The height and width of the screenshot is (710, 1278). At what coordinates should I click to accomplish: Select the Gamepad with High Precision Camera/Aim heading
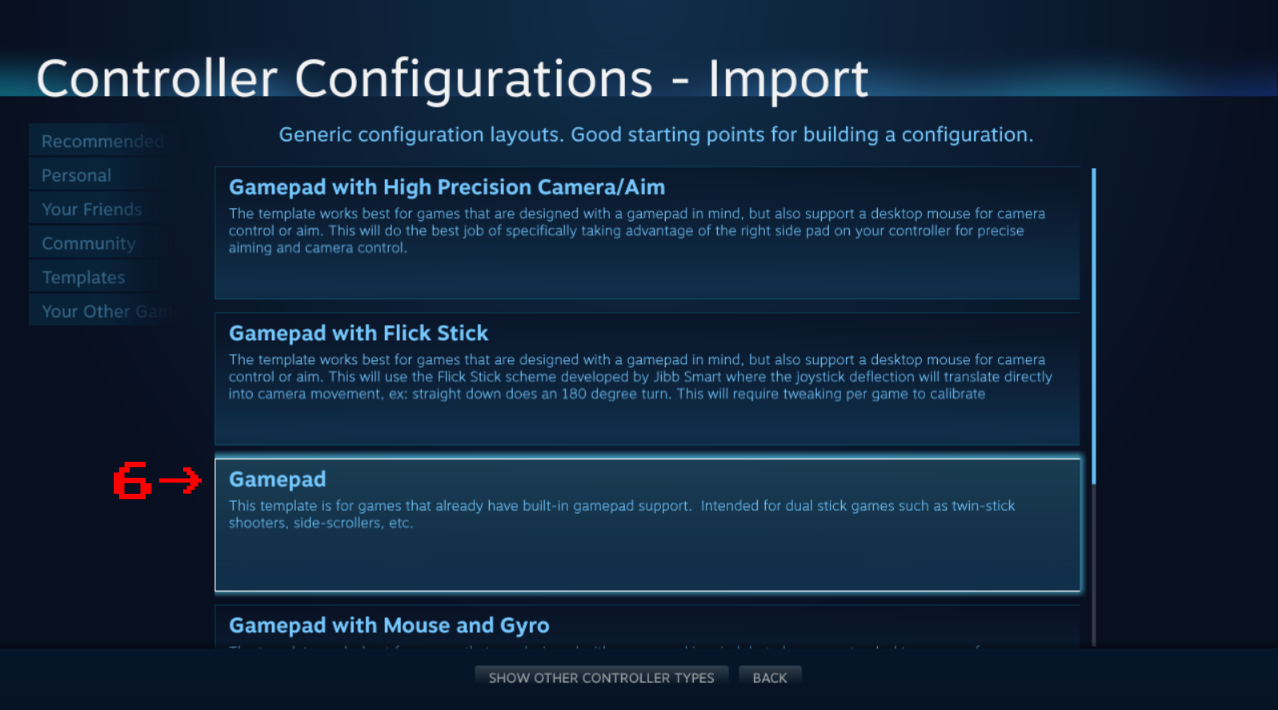pos(446,187)
